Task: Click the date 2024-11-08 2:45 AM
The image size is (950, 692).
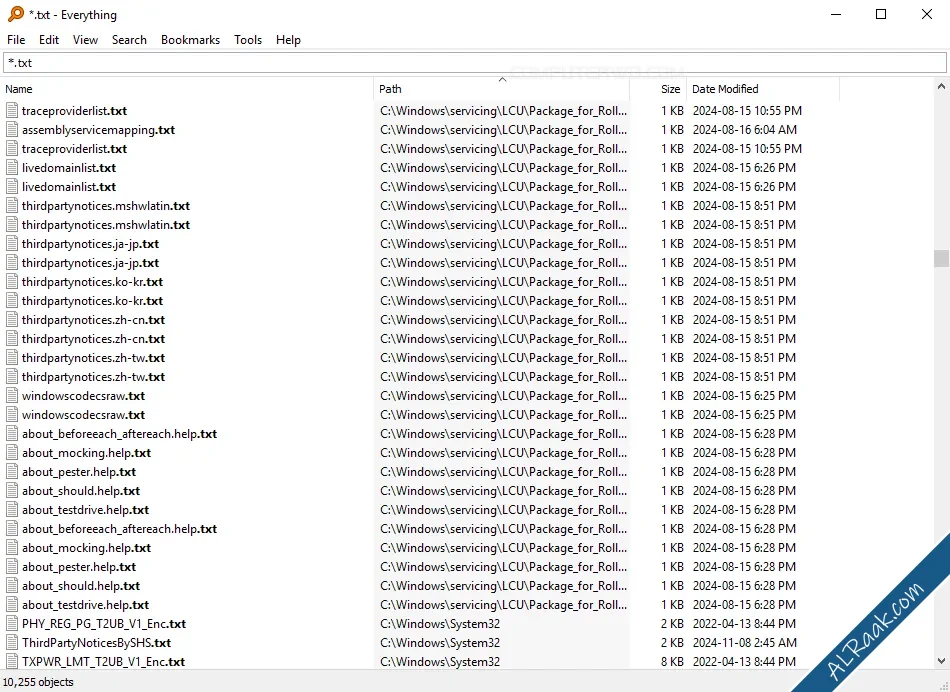Action: tap(745, 642)
